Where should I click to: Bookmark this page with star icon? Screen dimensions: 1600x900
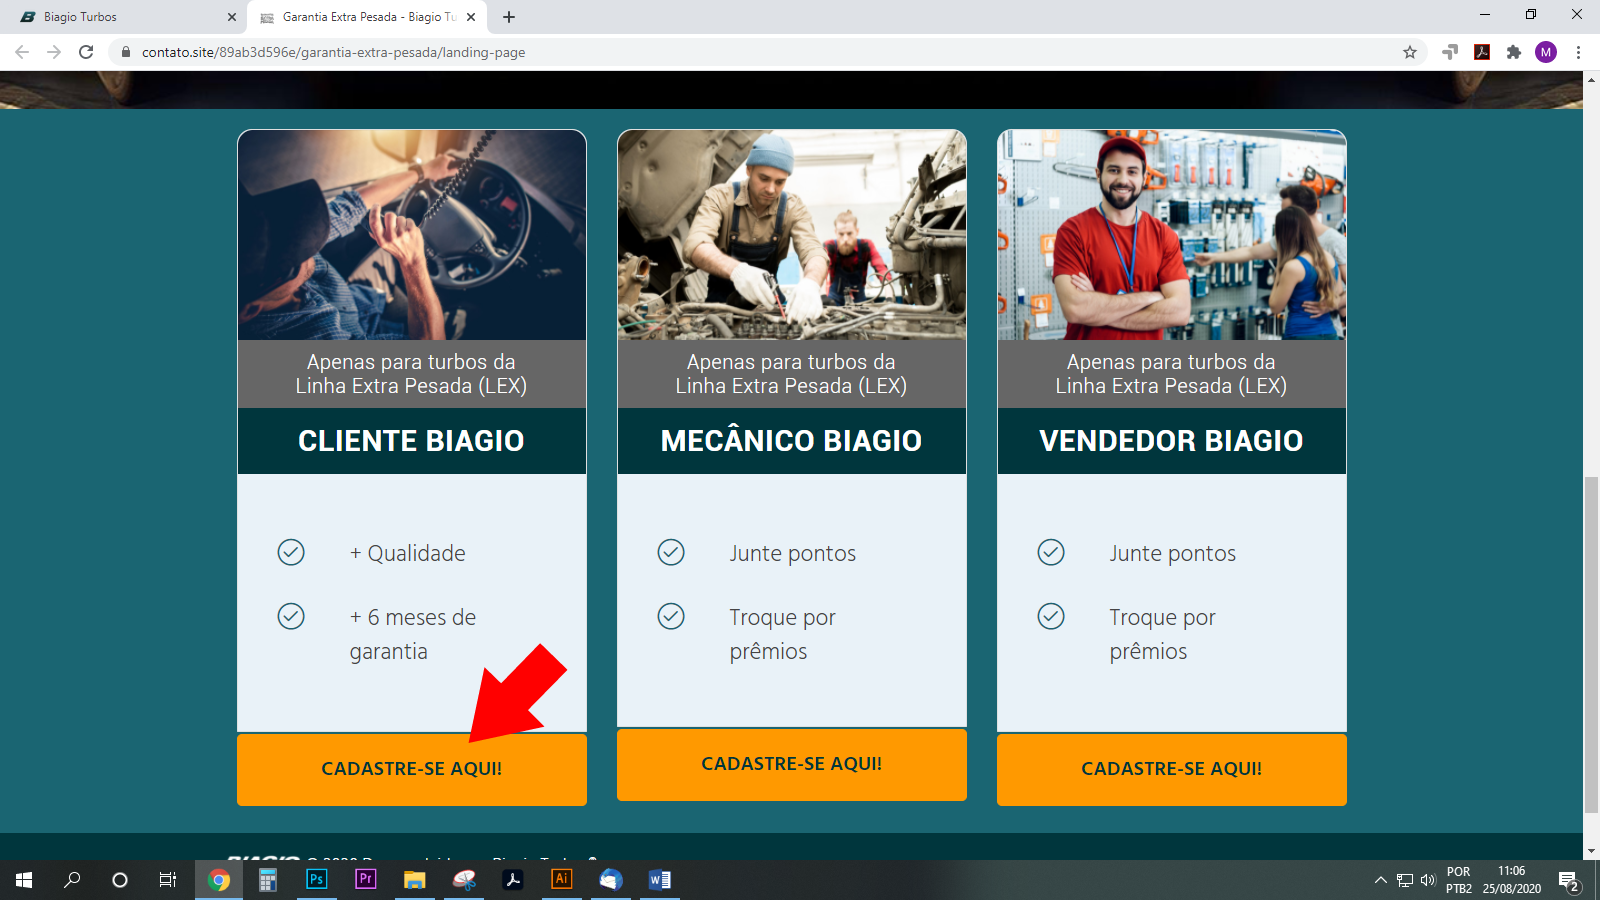pos(1410,52)
